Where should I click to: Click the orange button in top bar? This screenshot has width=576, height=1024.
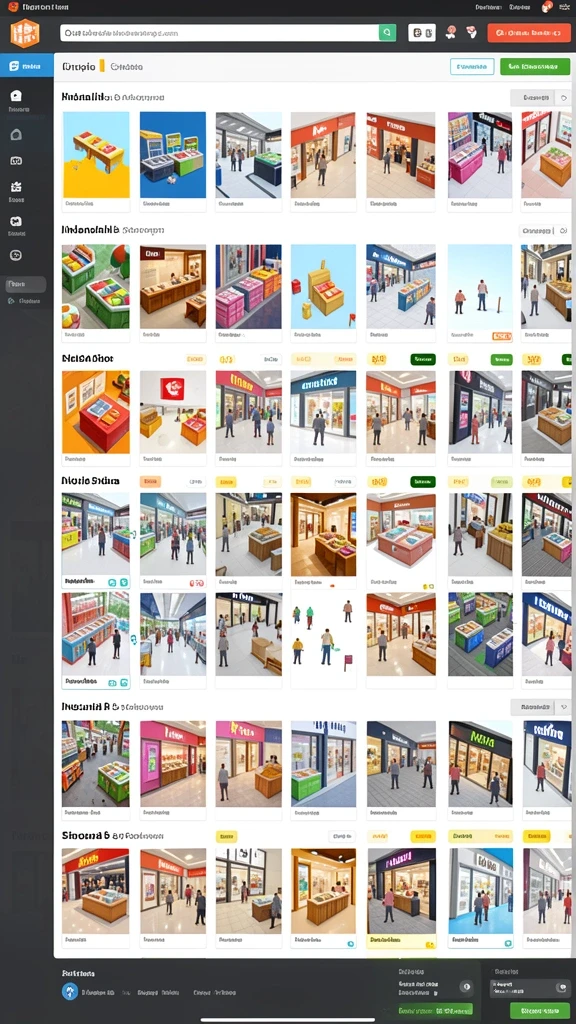[529, 32]
